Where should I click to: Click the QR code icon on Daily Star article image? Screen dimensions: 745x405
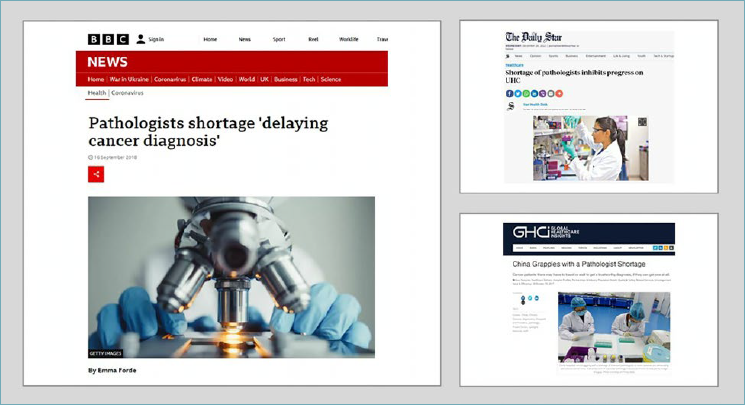click(642, 122)
